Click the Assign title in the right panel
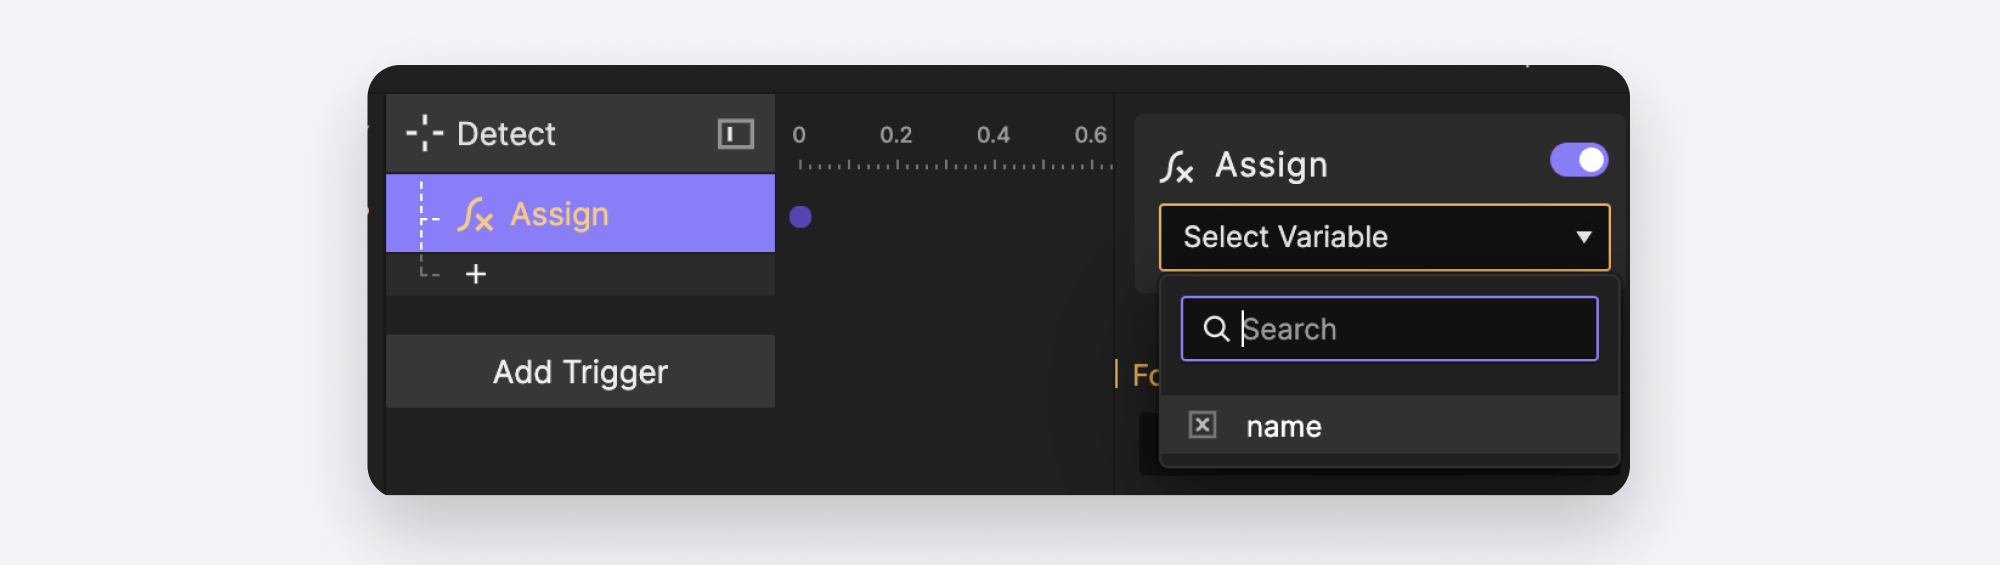Image resolution: width=2000 pixels, height=565 pixels. (x=1271, y=165)
